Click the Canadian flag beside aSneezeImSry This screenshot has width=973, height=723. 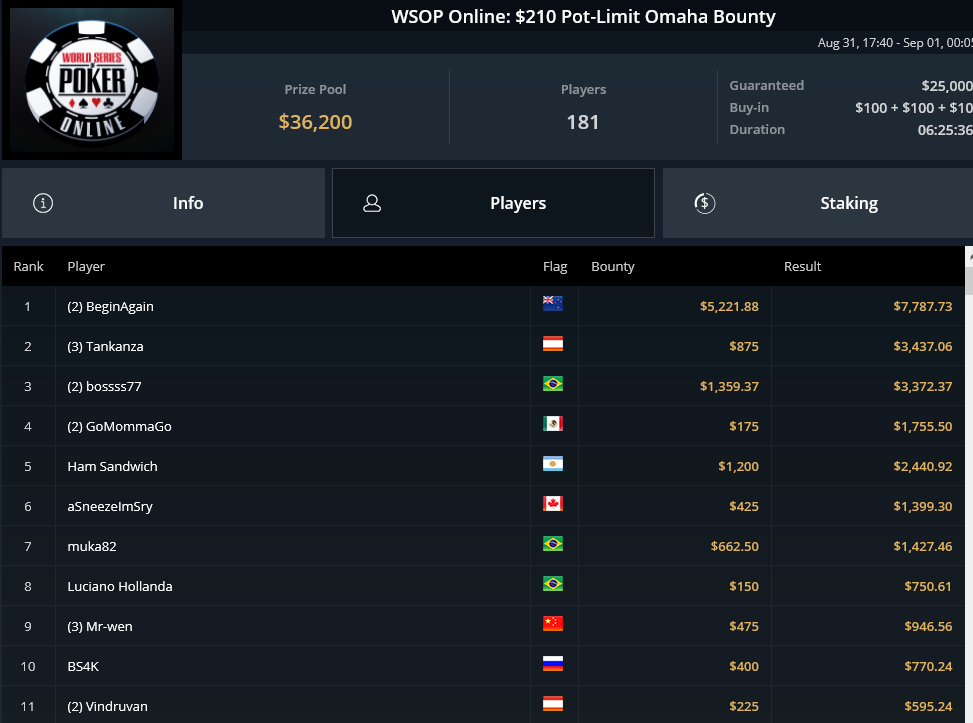tap(552, 503)
